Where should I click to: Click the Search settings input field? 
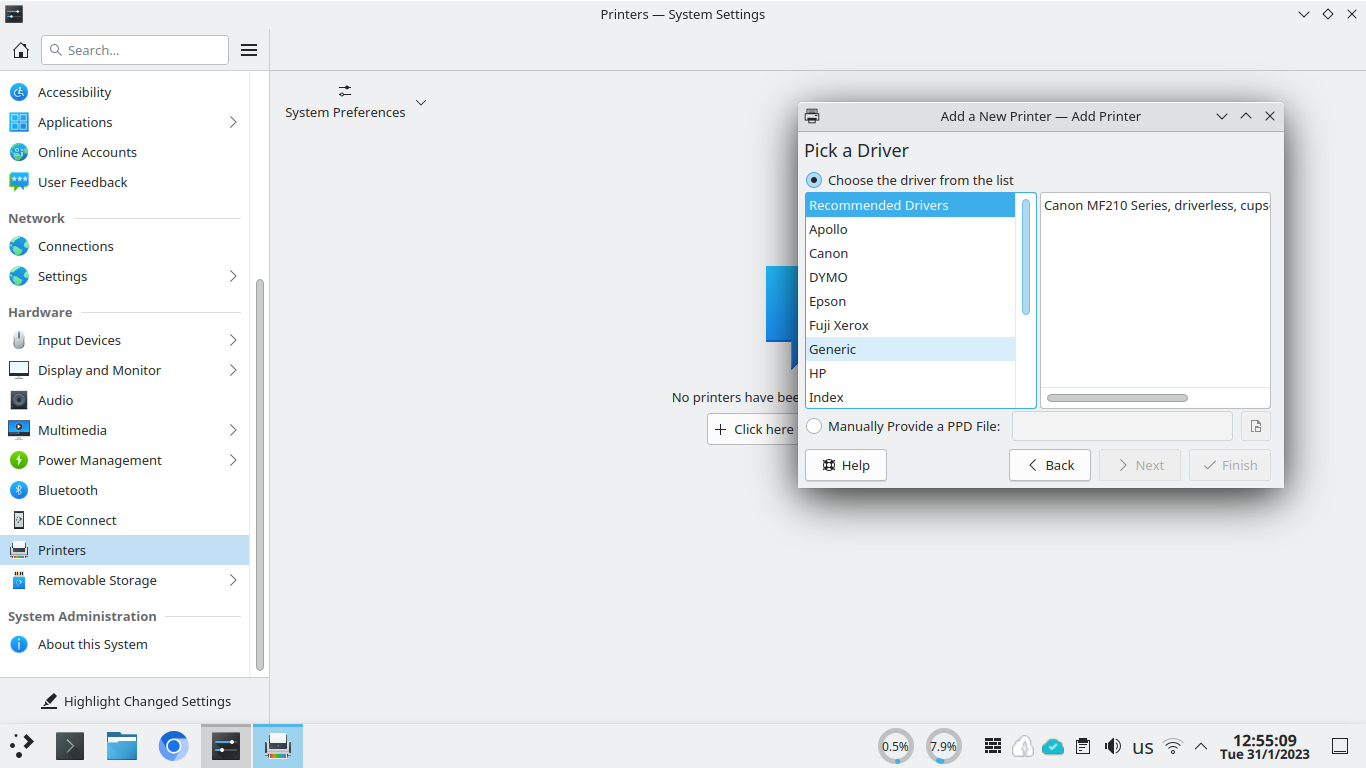pyautogui.click(x=135, y=50)
